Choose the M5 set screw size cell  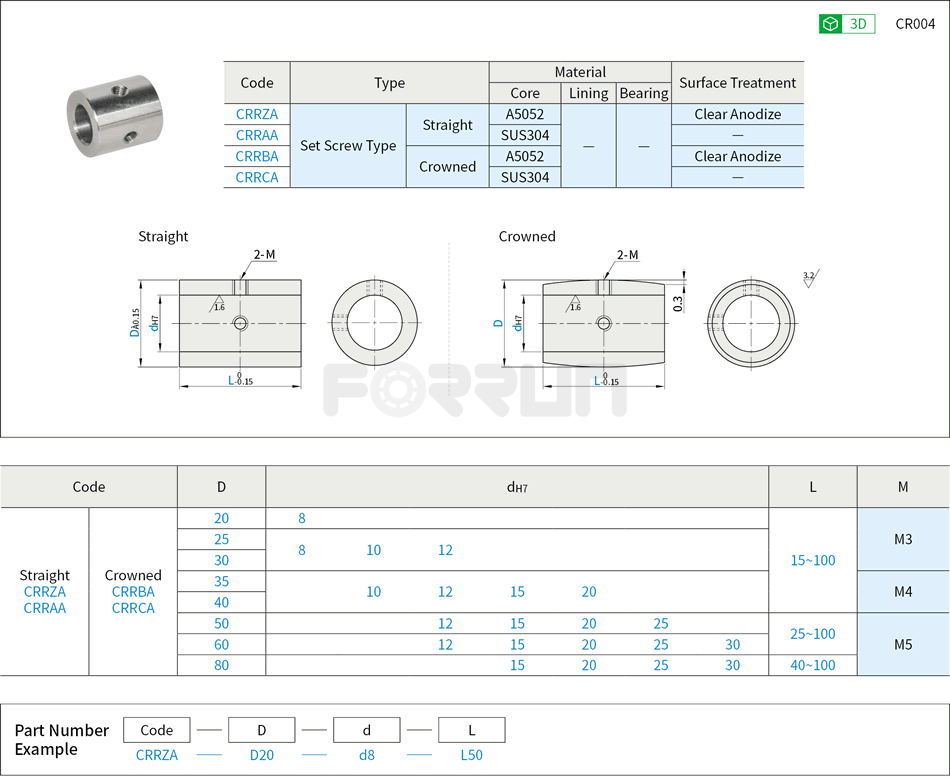(903, 644)
